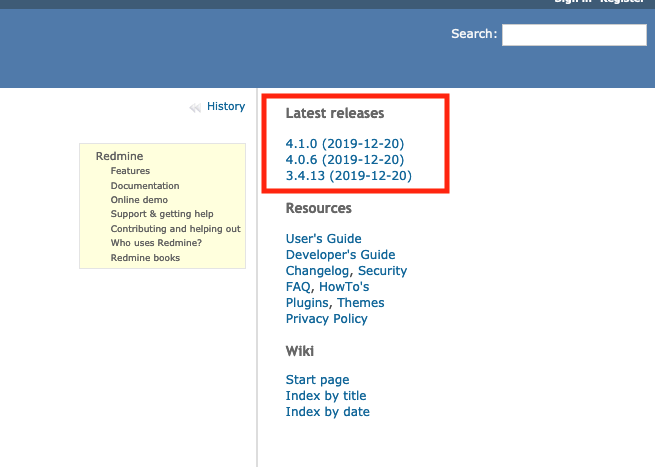655x467 pixels.
Task: Select Who uses Redmine? link
Action: coord(156,243)
